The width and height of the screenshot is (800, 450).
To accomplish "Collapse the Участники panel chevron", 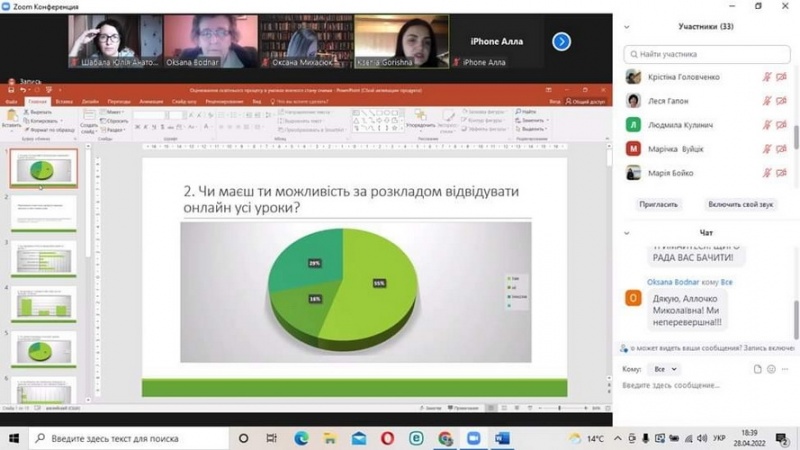I will (x=628, y=27).
